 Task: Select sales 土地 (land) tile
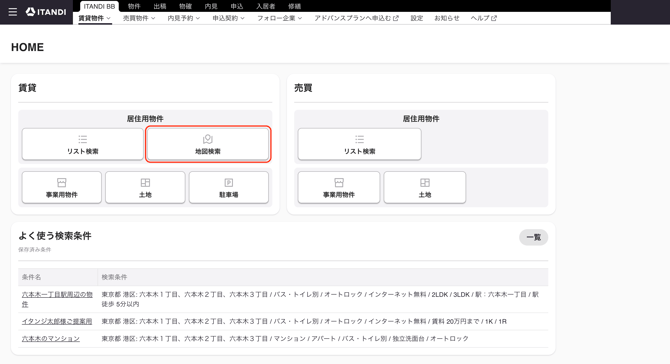425,187
